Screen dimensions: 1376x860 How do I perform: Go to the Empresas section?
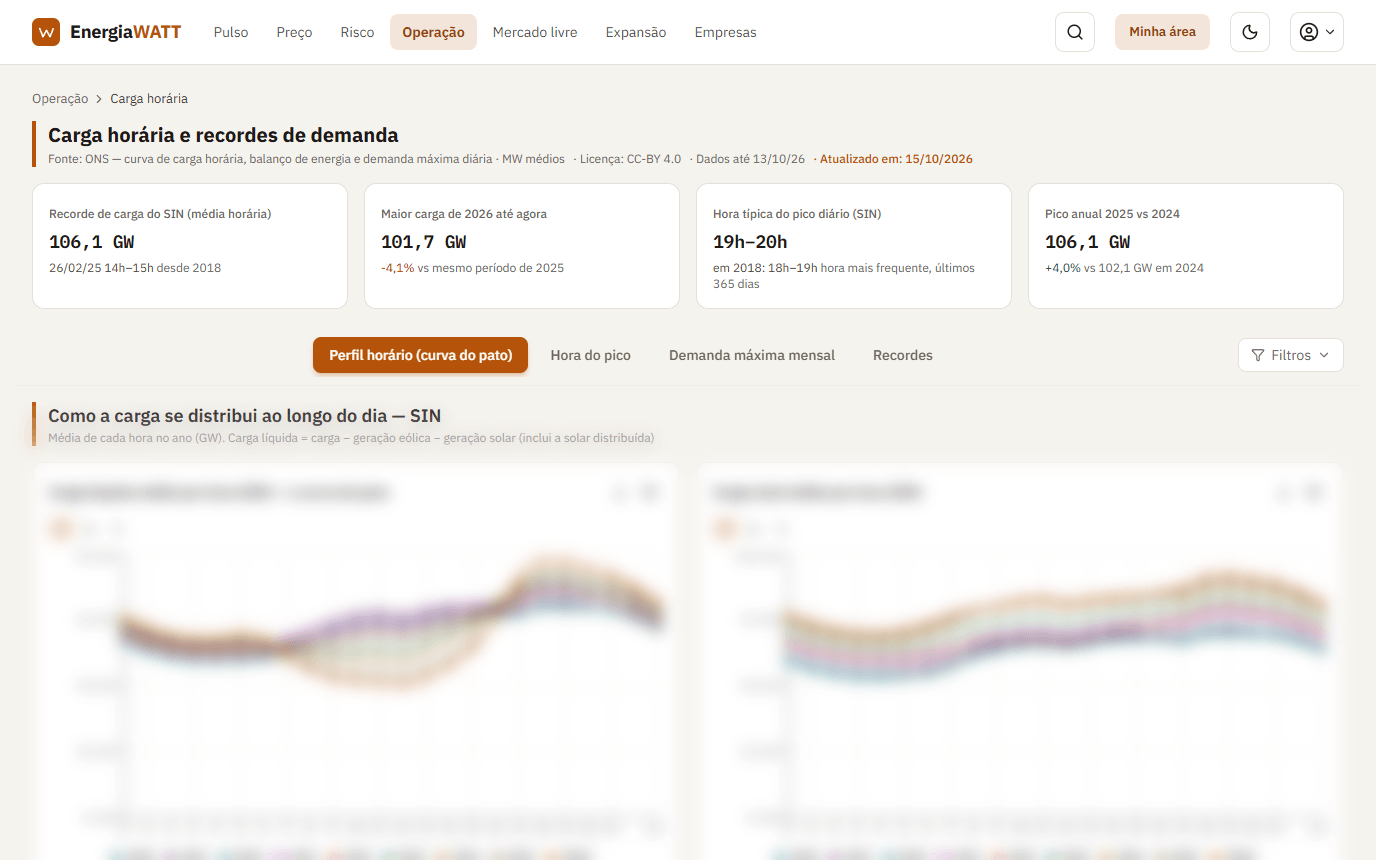(x=726, y=32)
